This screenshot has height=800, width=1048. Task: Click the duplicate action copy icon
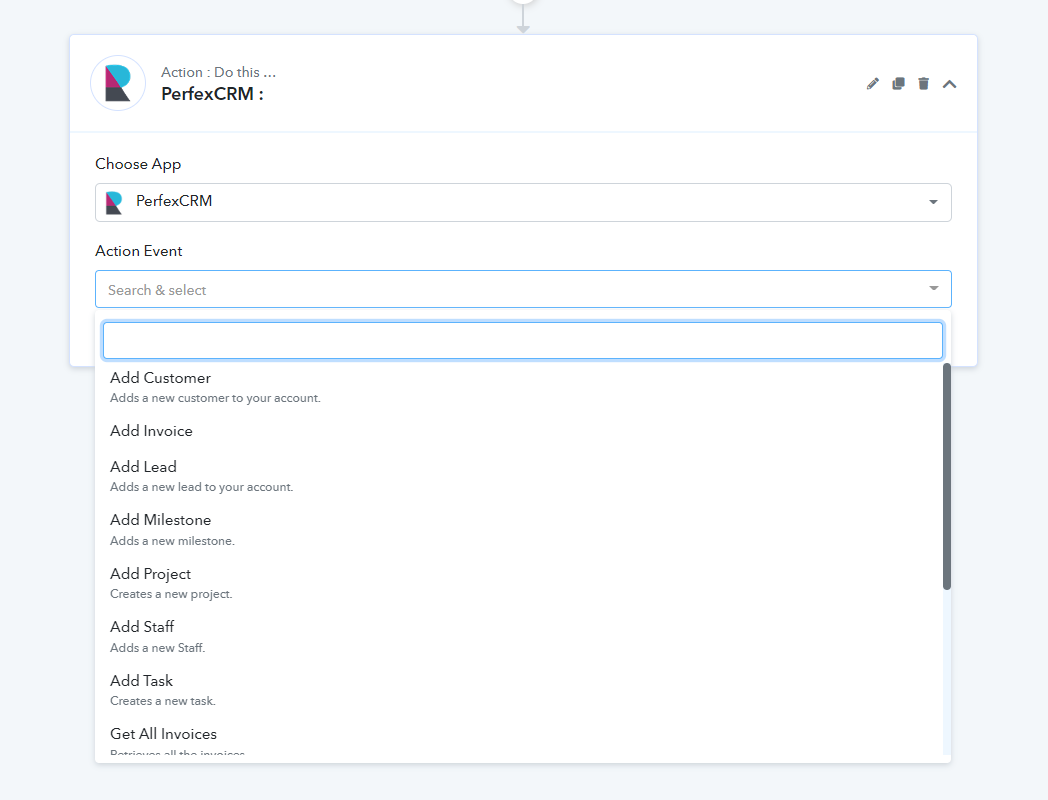(x=898, y=84)
